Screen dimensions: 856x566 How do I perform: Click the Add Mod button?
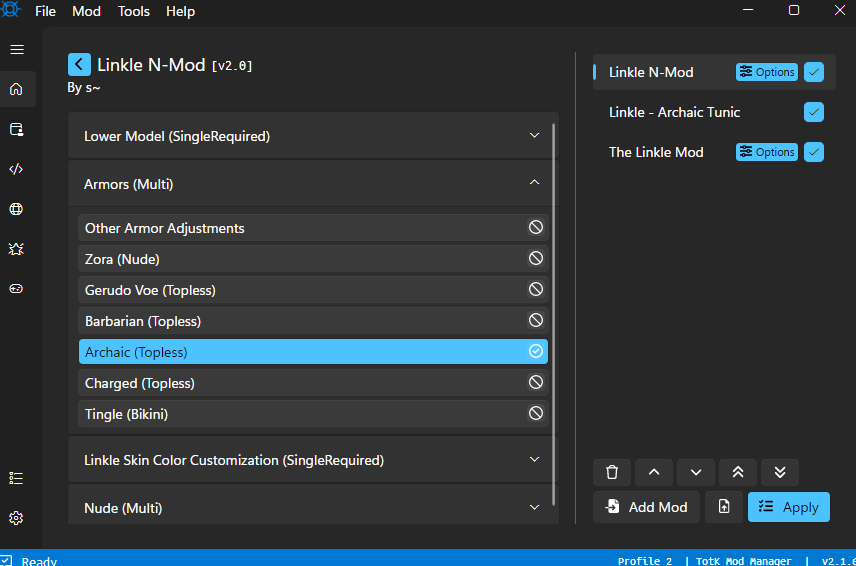click(646, 507)
